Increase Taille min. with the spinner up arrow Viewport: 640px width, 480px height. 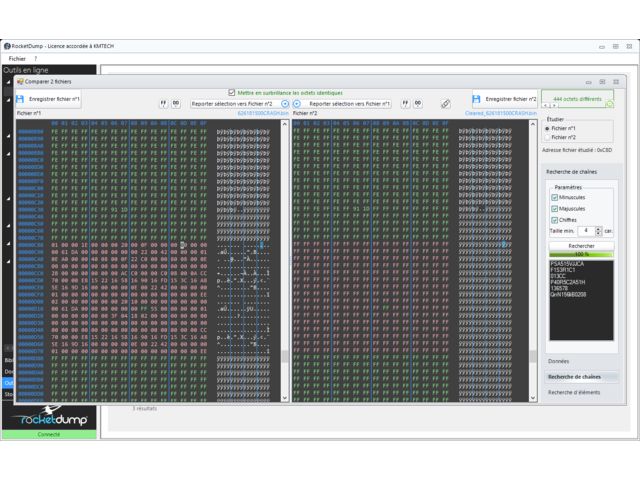click(598, 229)
